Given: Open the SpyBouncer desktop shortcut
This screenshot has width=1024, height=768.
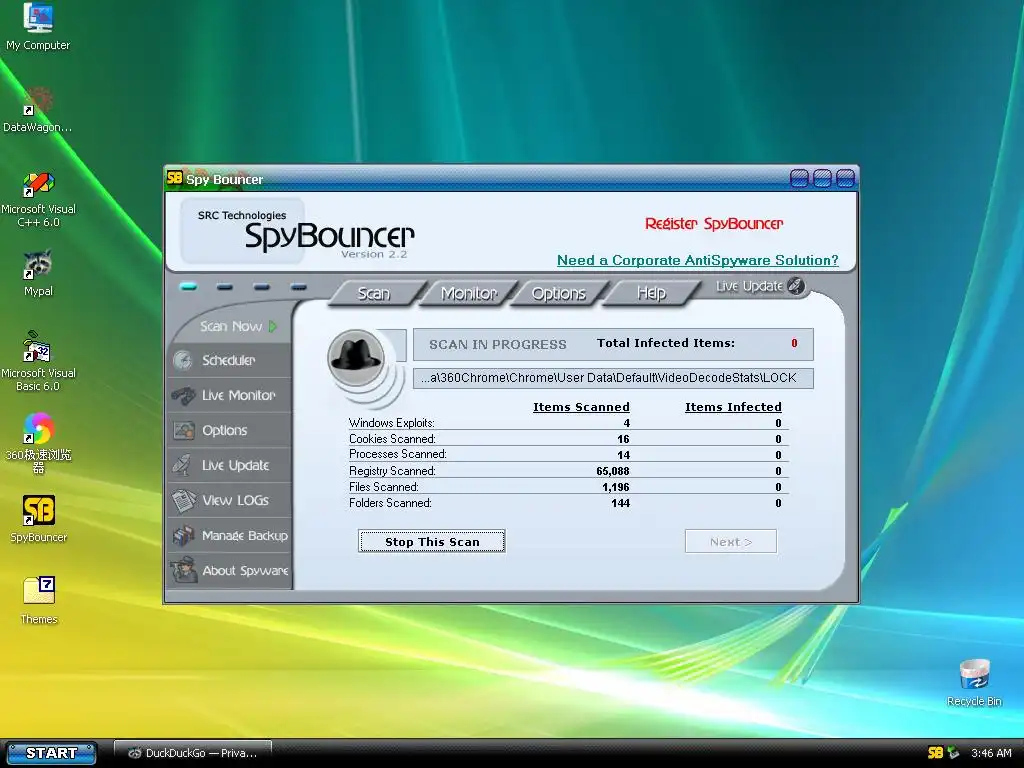Looking at the screenshot, I should tap(38, 519).
